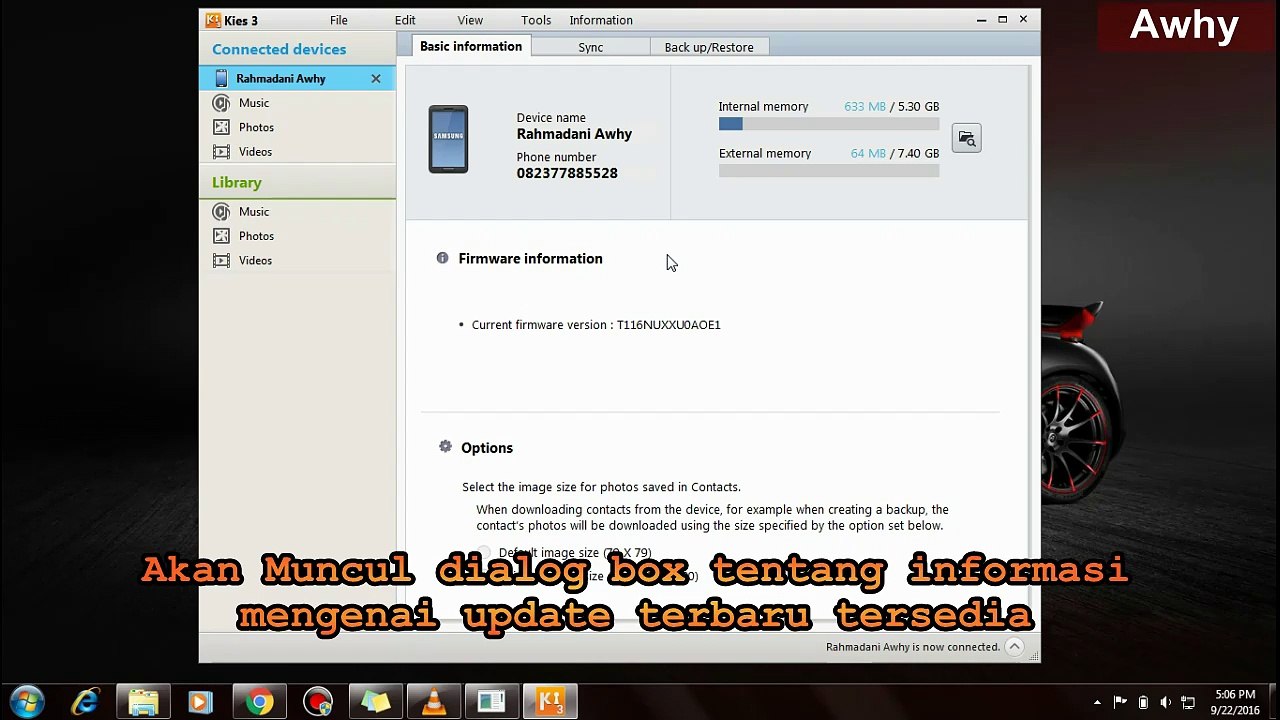Open the Tools menu
This screenshot has width=1280, height=720.
[x=536, y=20]
